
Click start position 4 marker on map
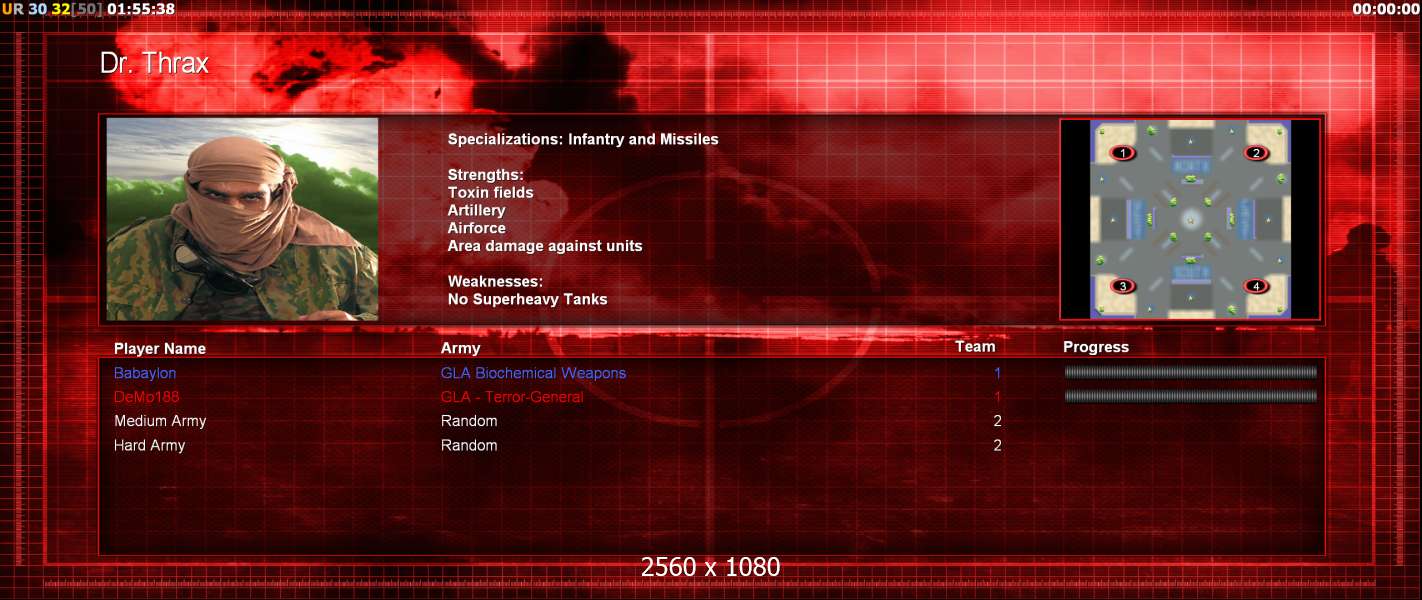(x=1256, y=286)
